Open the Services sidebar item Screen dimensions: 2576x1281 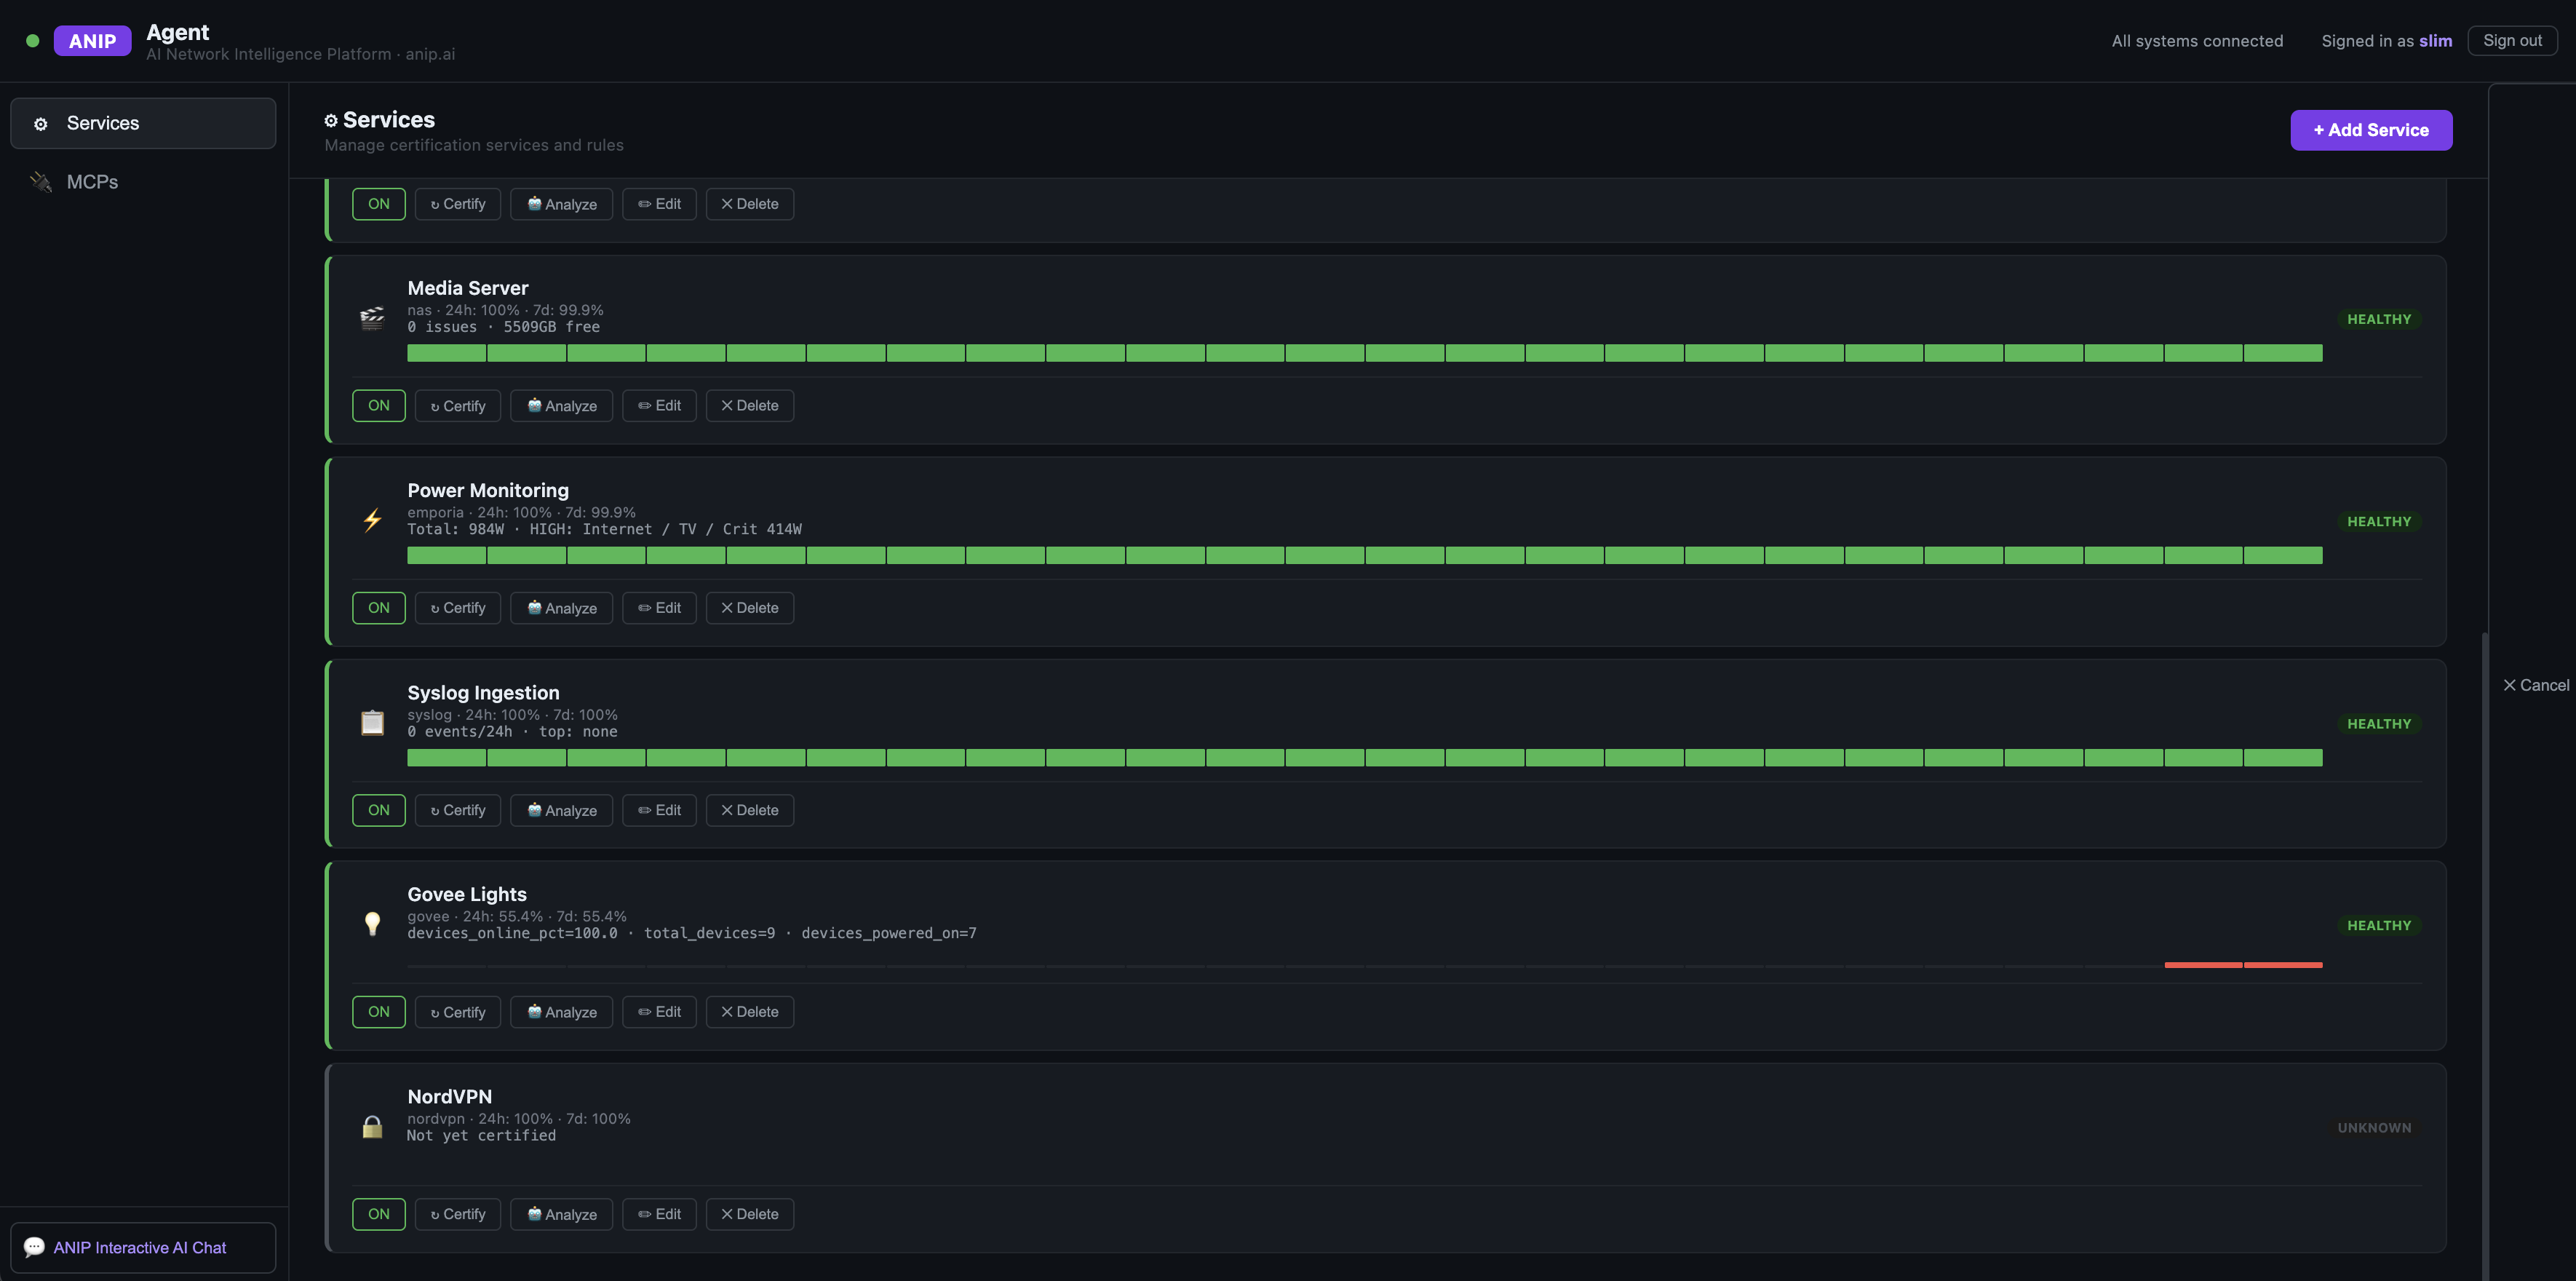coord(143,123)
